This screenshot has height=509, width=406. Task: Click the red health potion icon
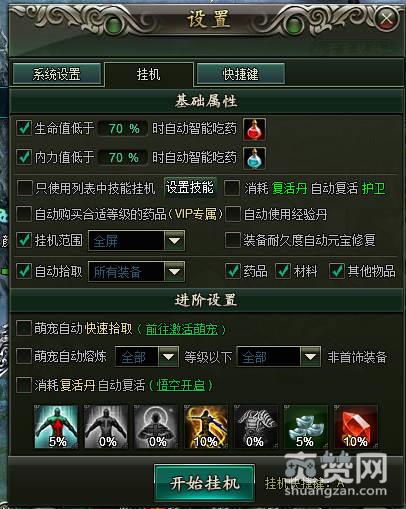click(255, 129)
